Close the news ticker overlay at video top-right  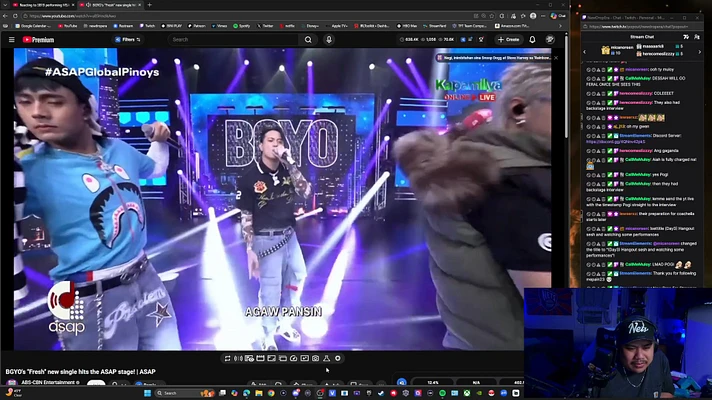point(556,58)
